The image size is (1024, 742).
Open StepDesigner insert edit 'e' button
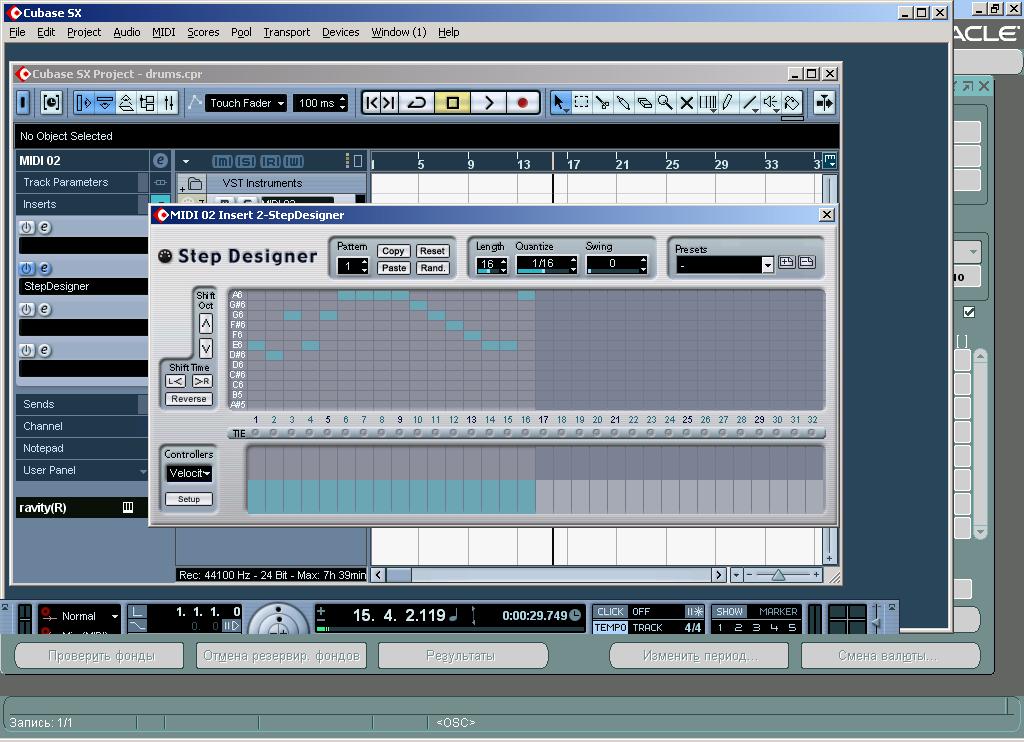point(44,268)
